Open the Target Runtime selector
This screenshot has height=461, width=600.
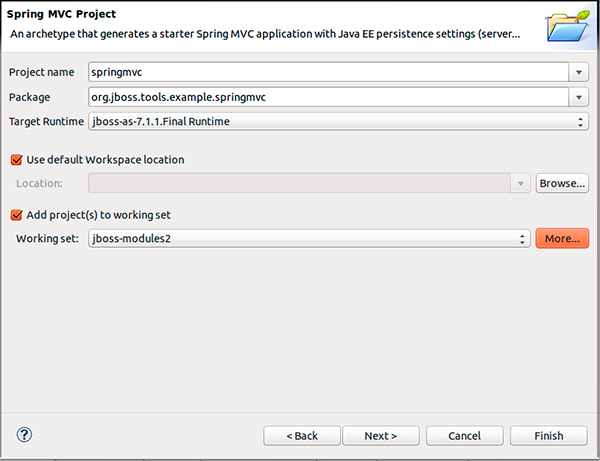click(338, 122)
